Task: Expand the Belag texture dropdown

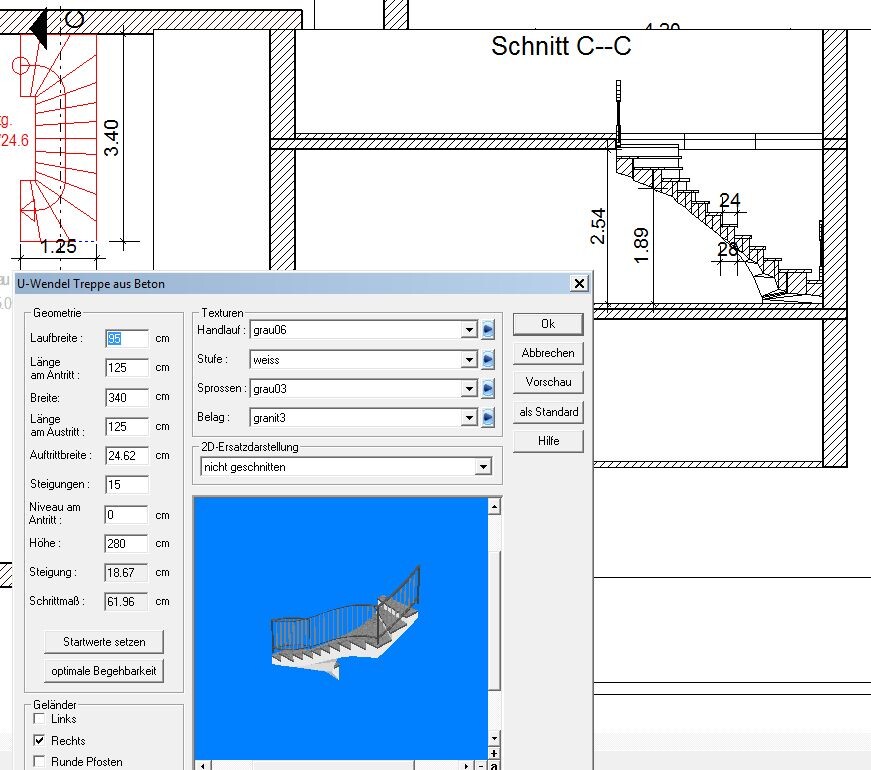Action: [x=469, y=418]
